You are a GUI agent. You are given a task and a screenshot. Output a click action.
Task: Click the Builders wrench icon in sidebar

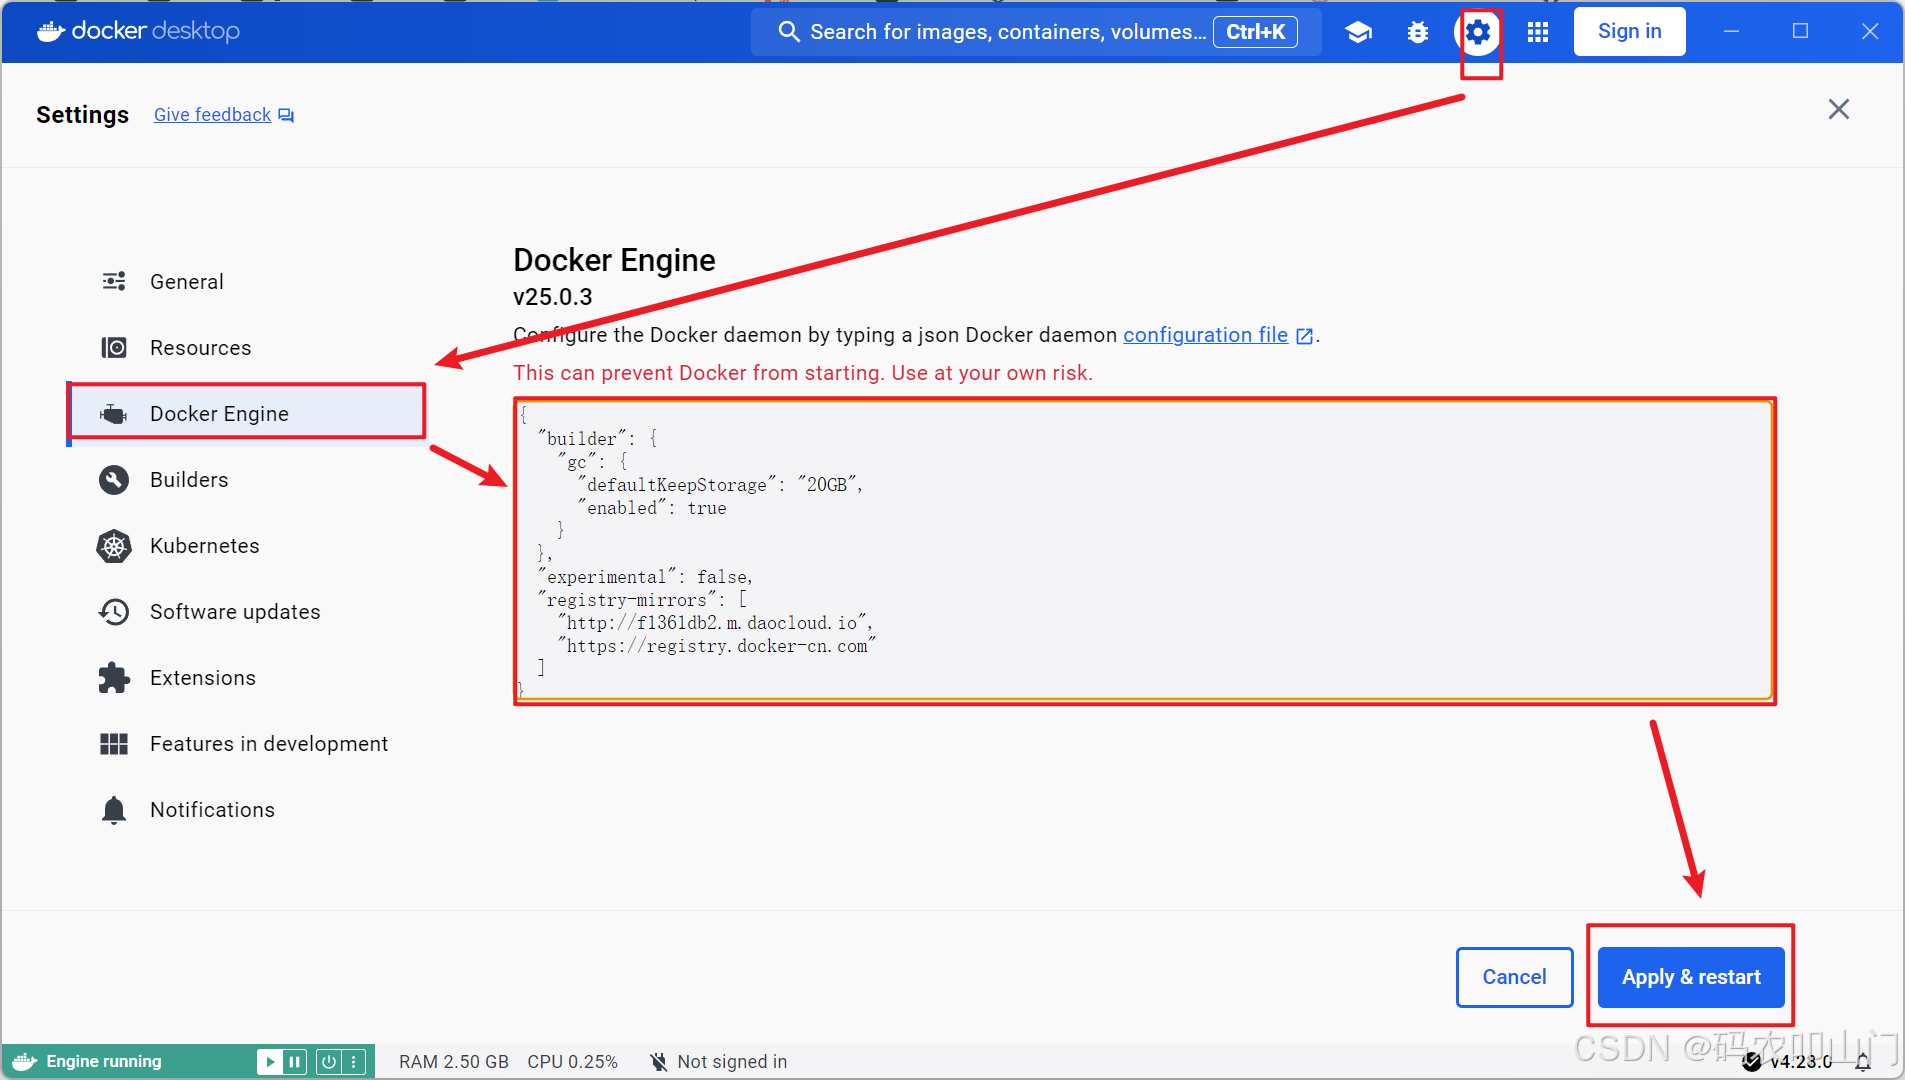click(x=114, y=480)
